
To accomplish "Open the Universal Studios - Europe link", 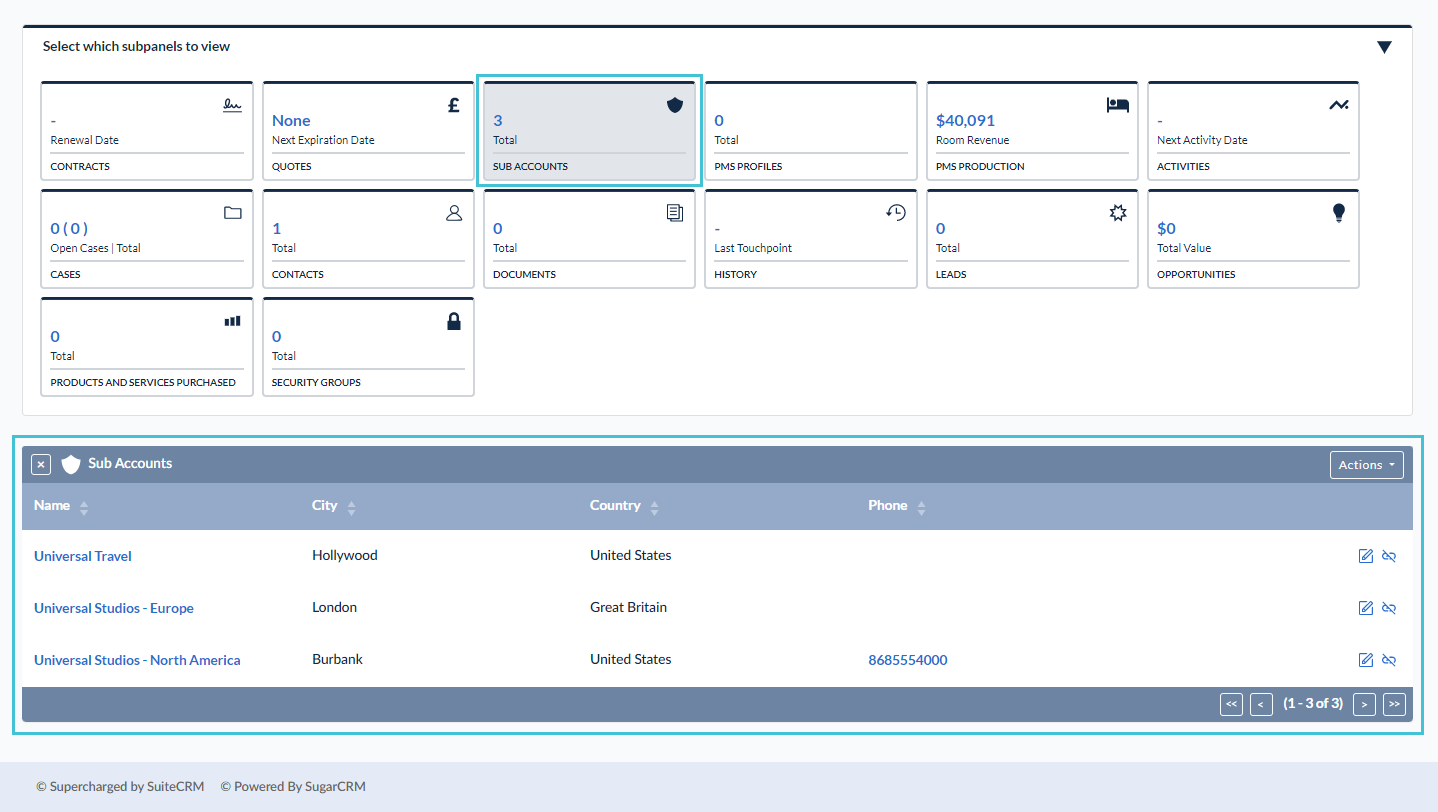I will [114, 608].
